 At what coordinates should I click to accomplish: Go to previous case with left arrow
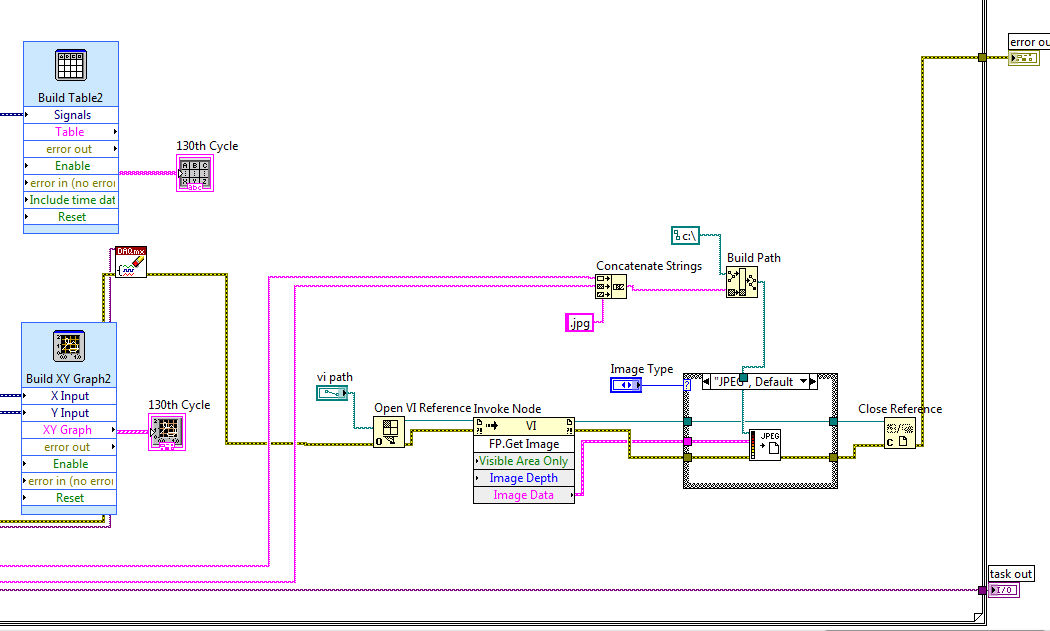coord(706,382)
